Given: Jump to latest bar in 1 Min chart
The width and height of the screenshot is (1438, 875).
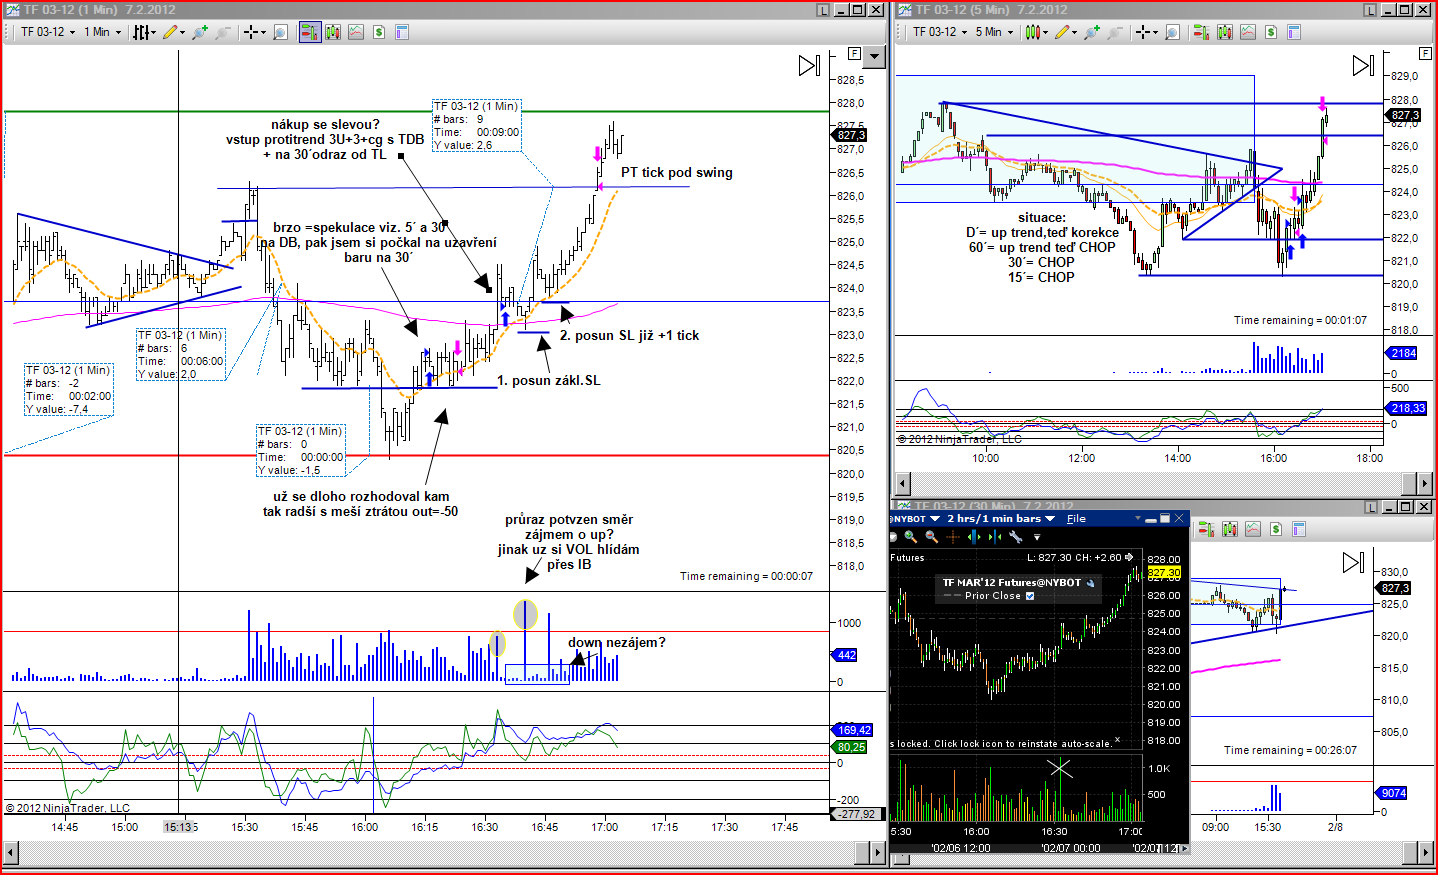Looking at the screenshot, I should click(809, 66).
